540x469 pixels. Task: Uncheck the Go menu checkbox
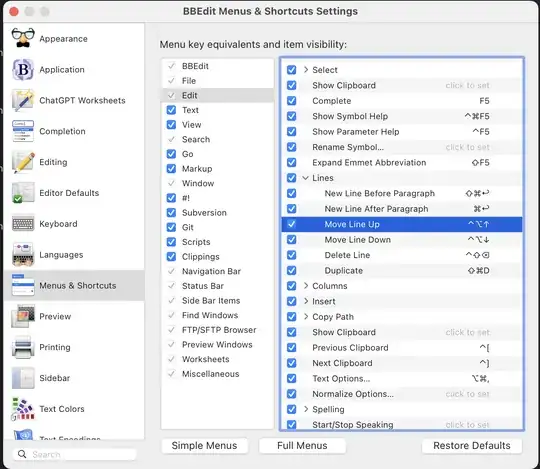point(171,154)
